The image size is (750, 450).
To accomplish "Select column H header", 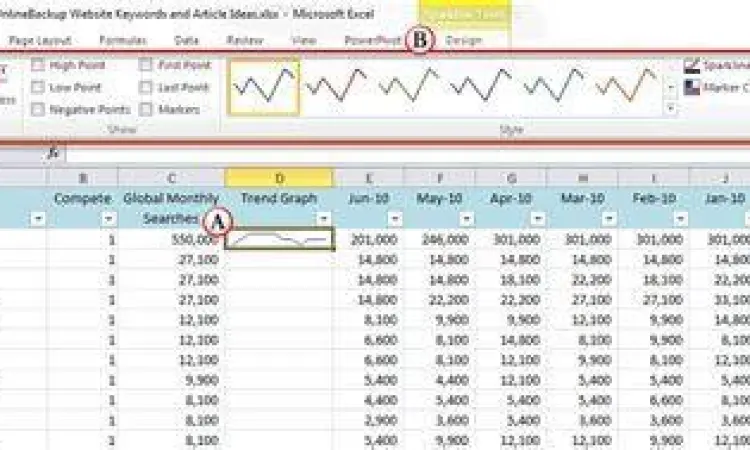I will click(x=582, y=178).
